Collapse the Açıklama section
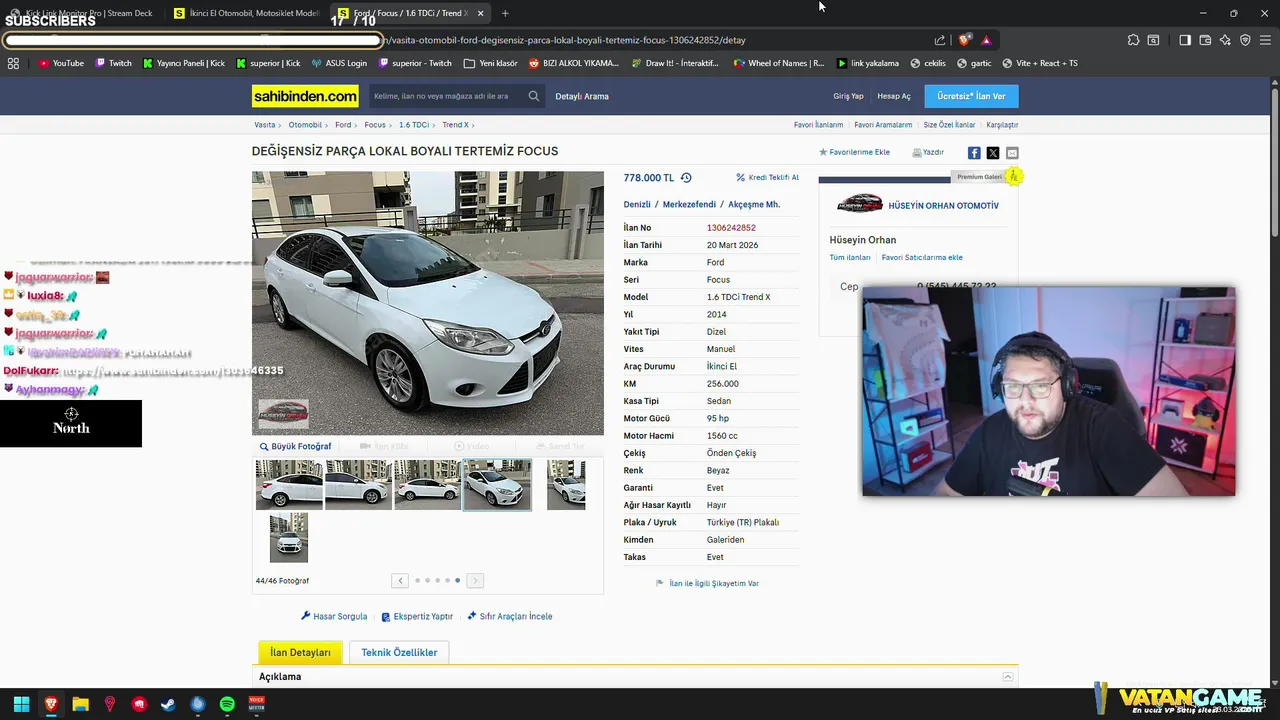 1008,677
